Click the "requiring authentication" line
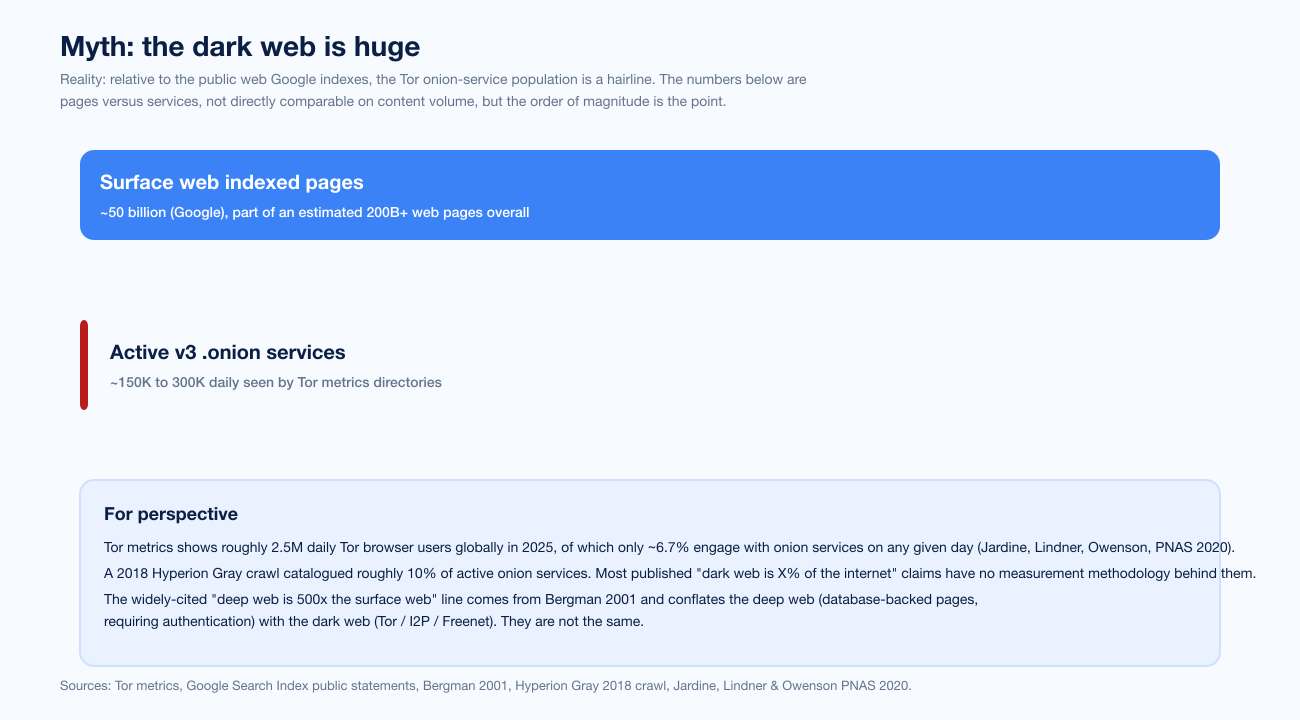 [x=374, y=621]
